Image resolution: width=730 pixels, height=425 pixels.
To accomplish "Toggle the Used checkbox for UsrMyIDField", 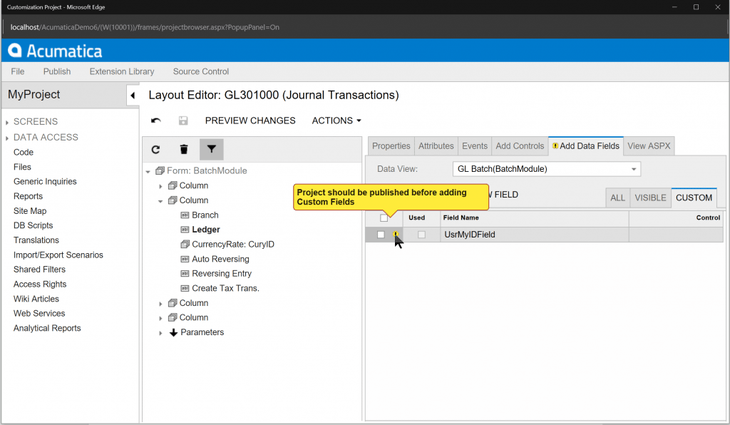I will 421,235.
